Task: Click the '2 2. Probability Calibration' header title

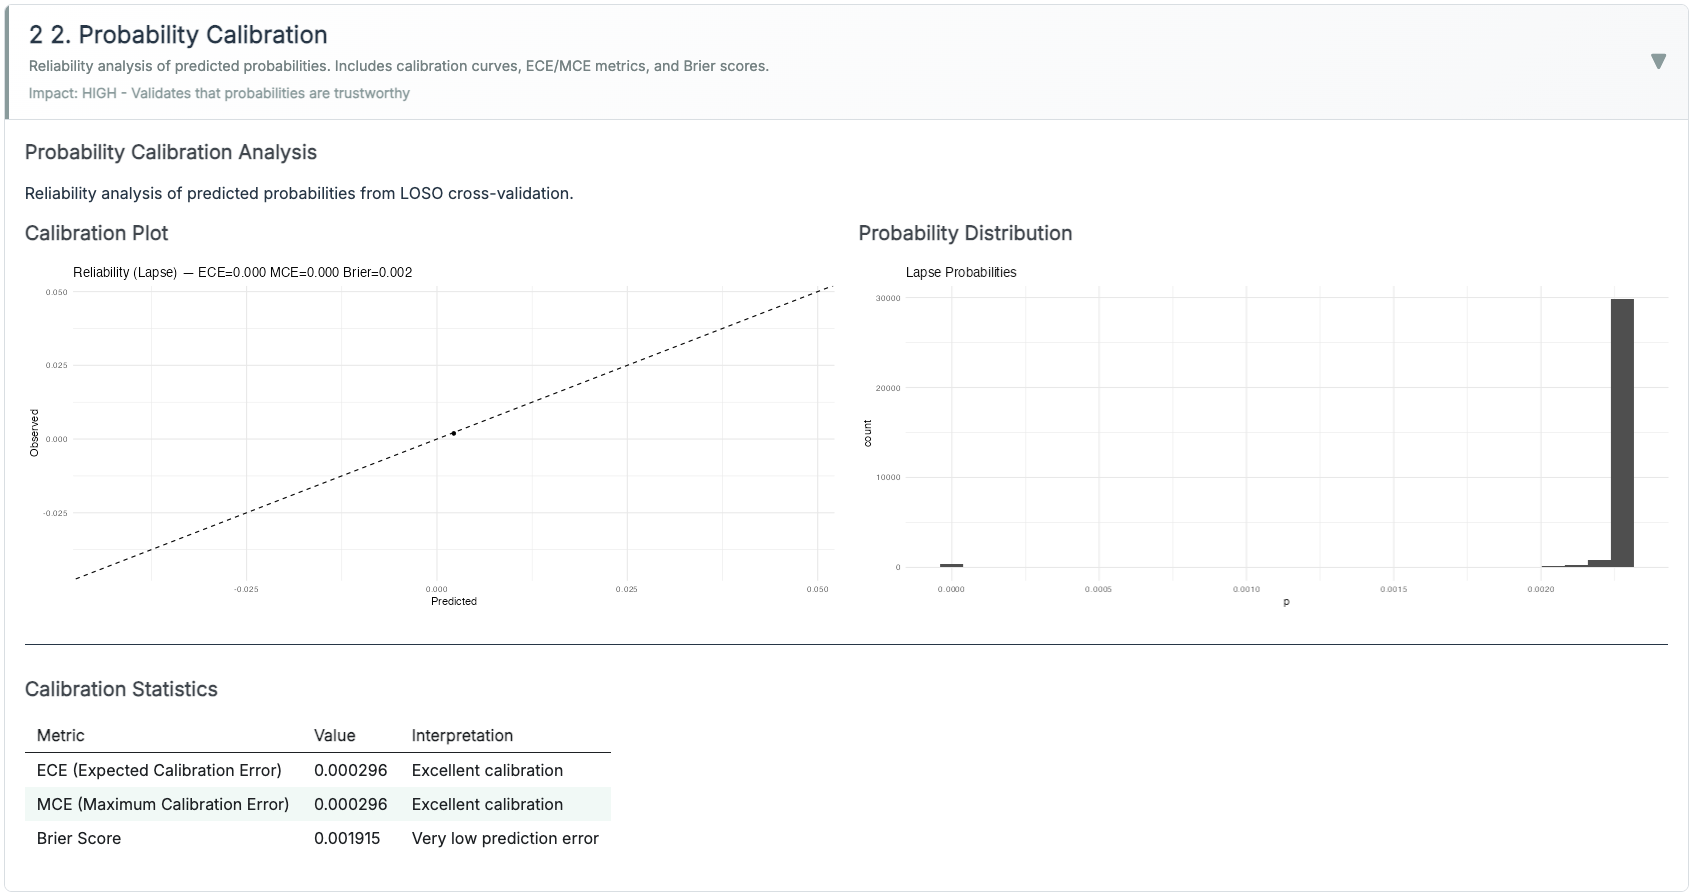Action: 178,35
